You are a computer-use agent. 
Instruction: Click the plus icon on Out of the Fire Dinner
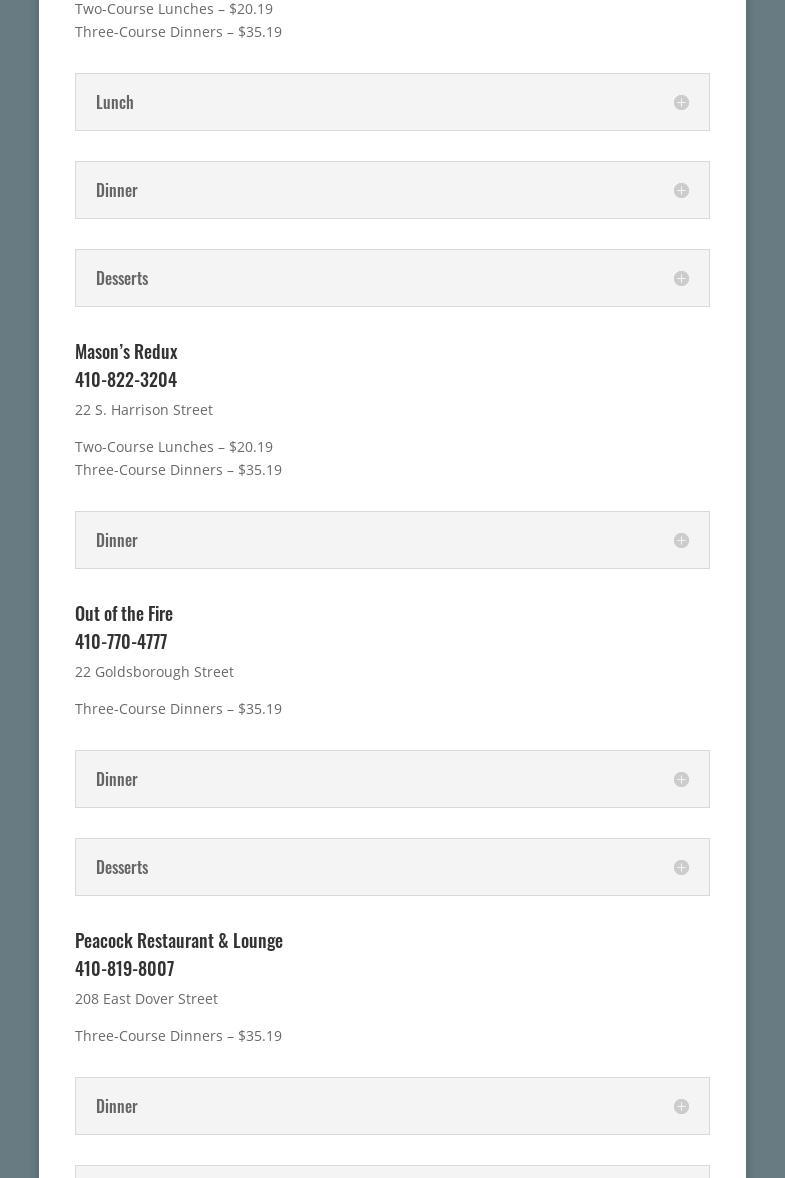pos(681,779)
